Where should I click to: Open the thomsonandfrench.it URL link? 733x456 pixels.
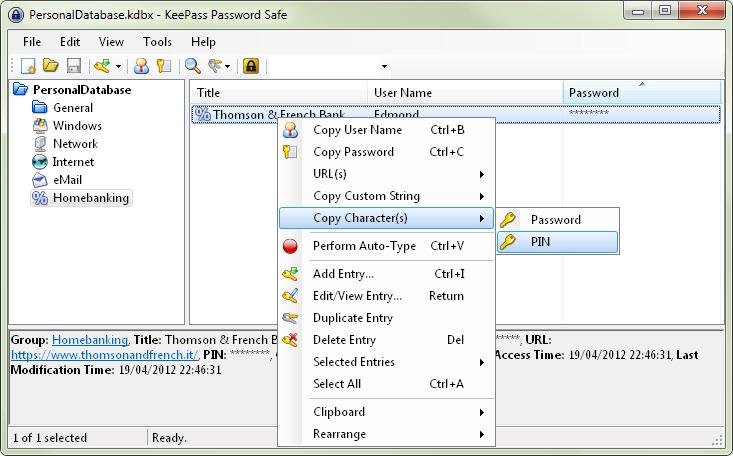[105, 355]
